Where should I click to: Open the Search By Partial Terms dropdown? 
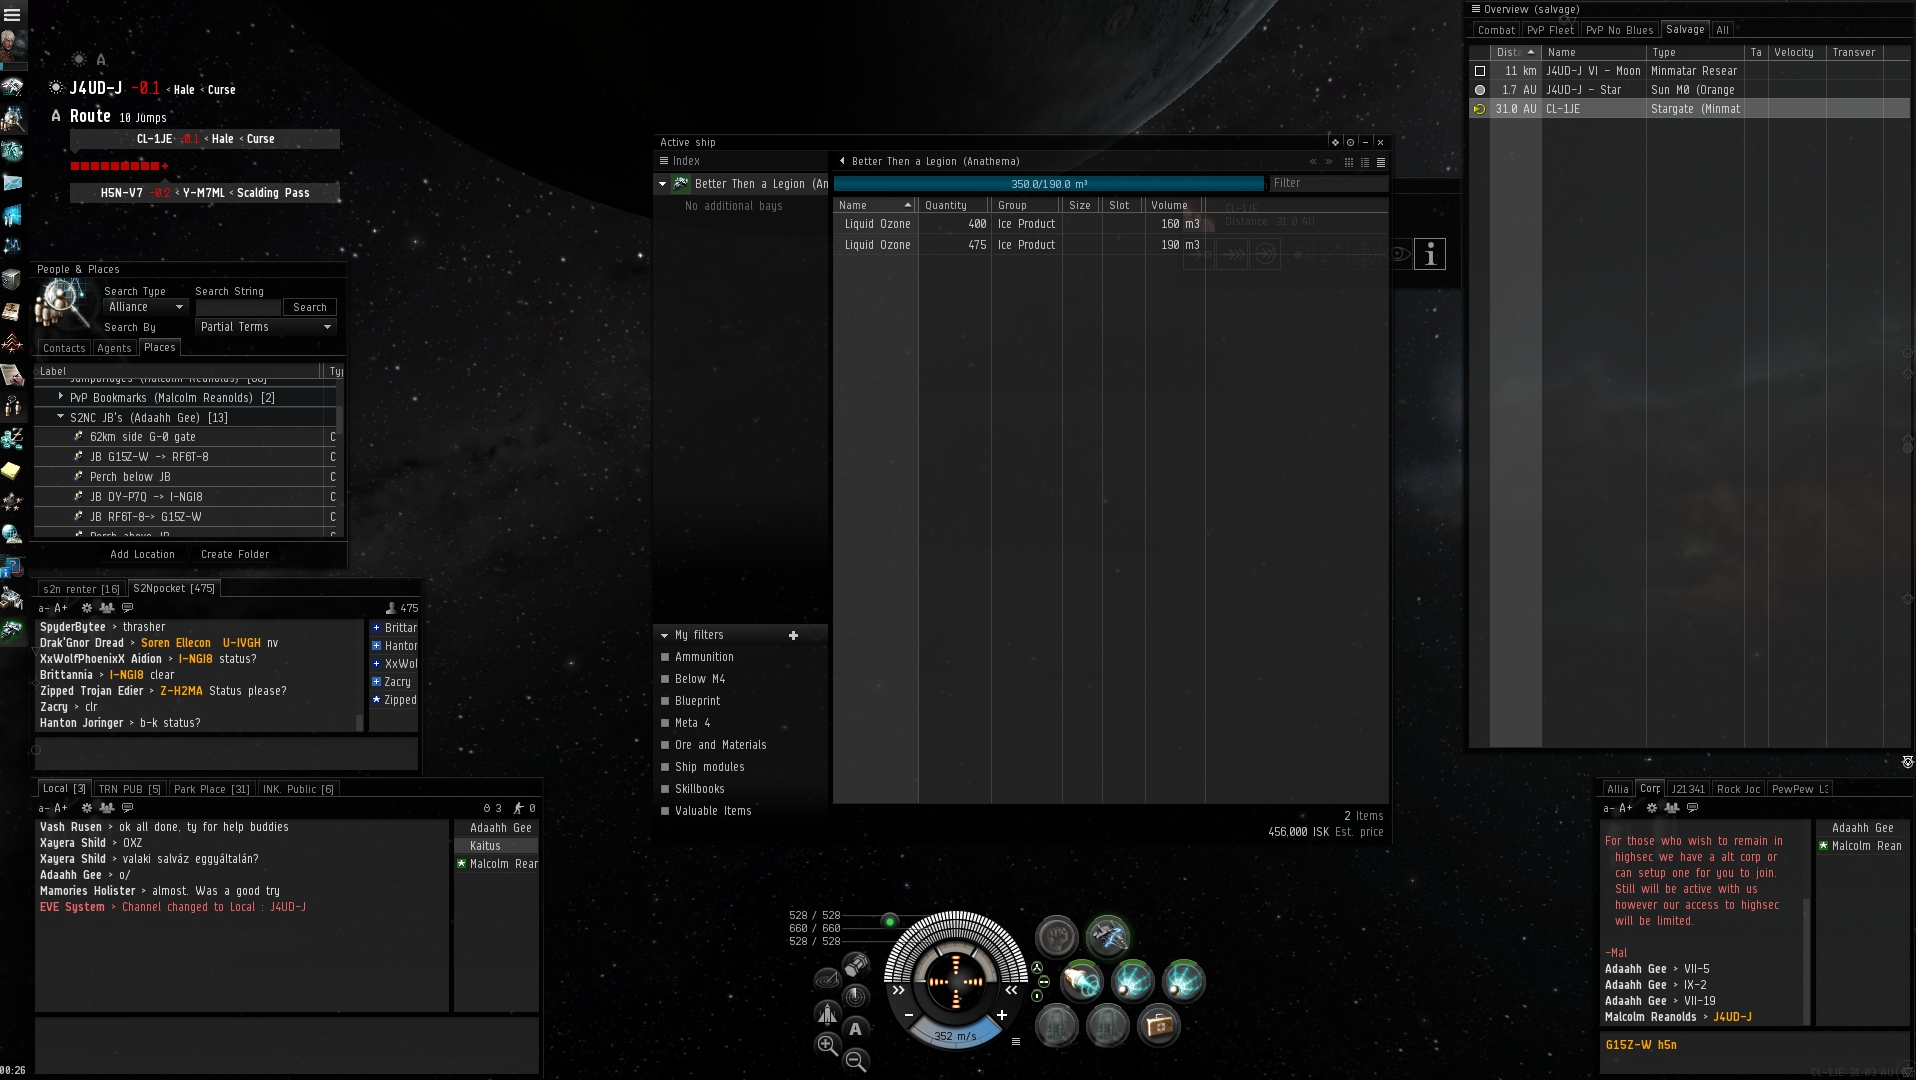tap(265, 327)
